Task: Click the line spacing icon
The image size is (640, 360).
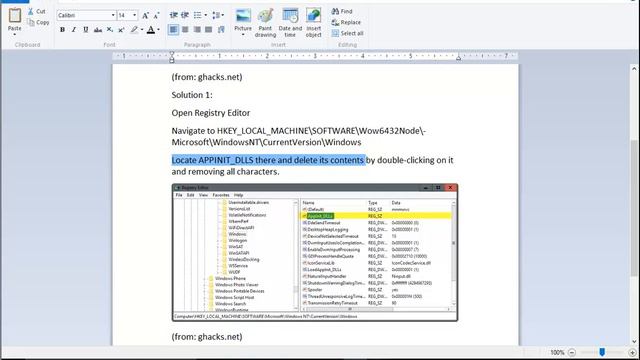Action: click(216, 16)
